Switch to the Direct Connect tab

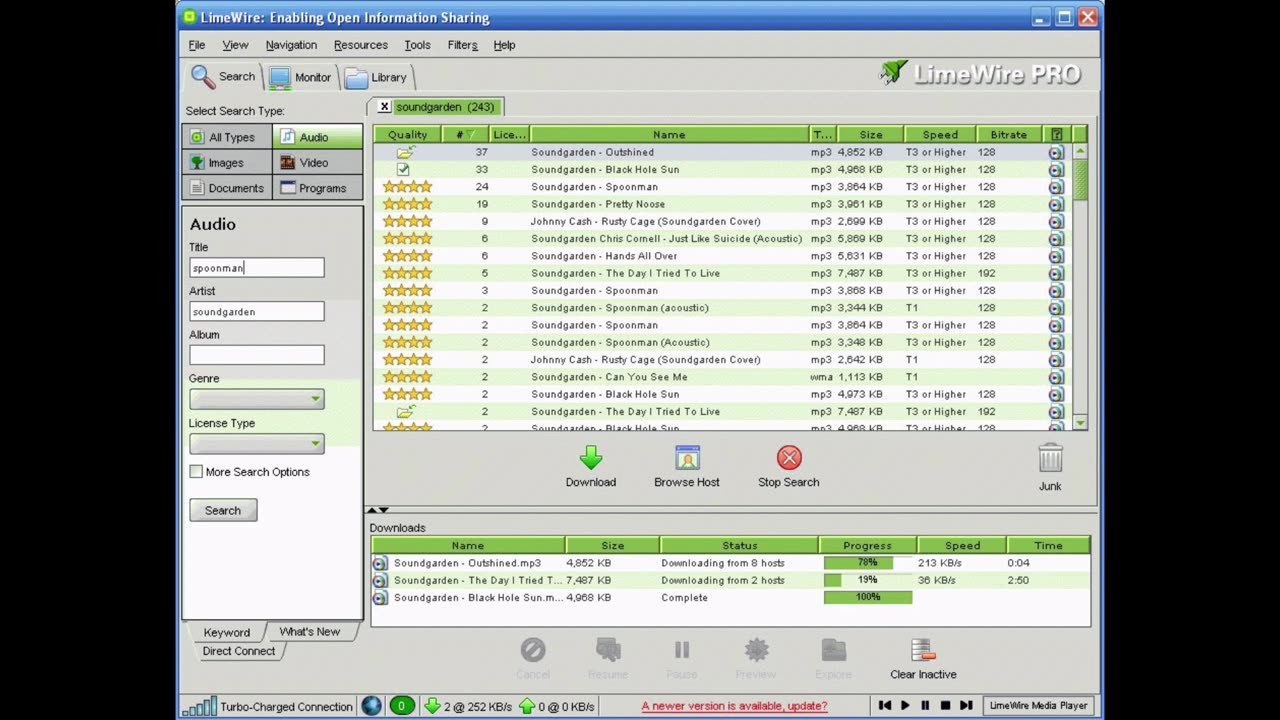[239, 651]
